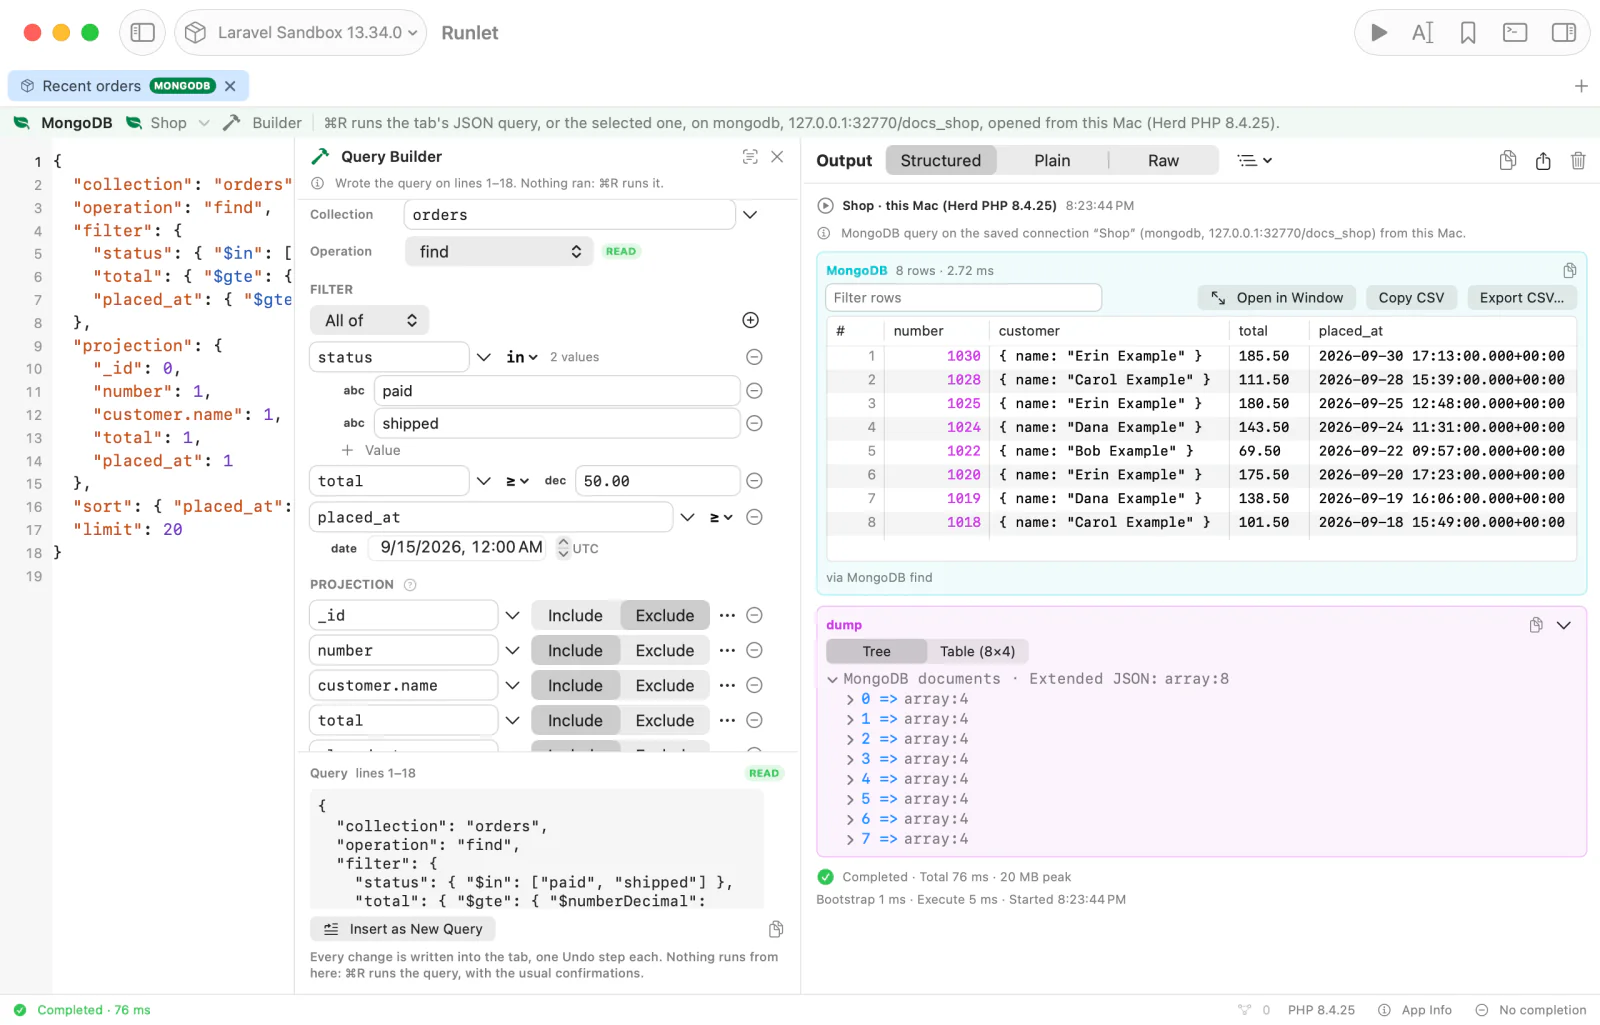Click the bookmark icon in toolbar
1600x1025 pixels.
point(1467,33)
